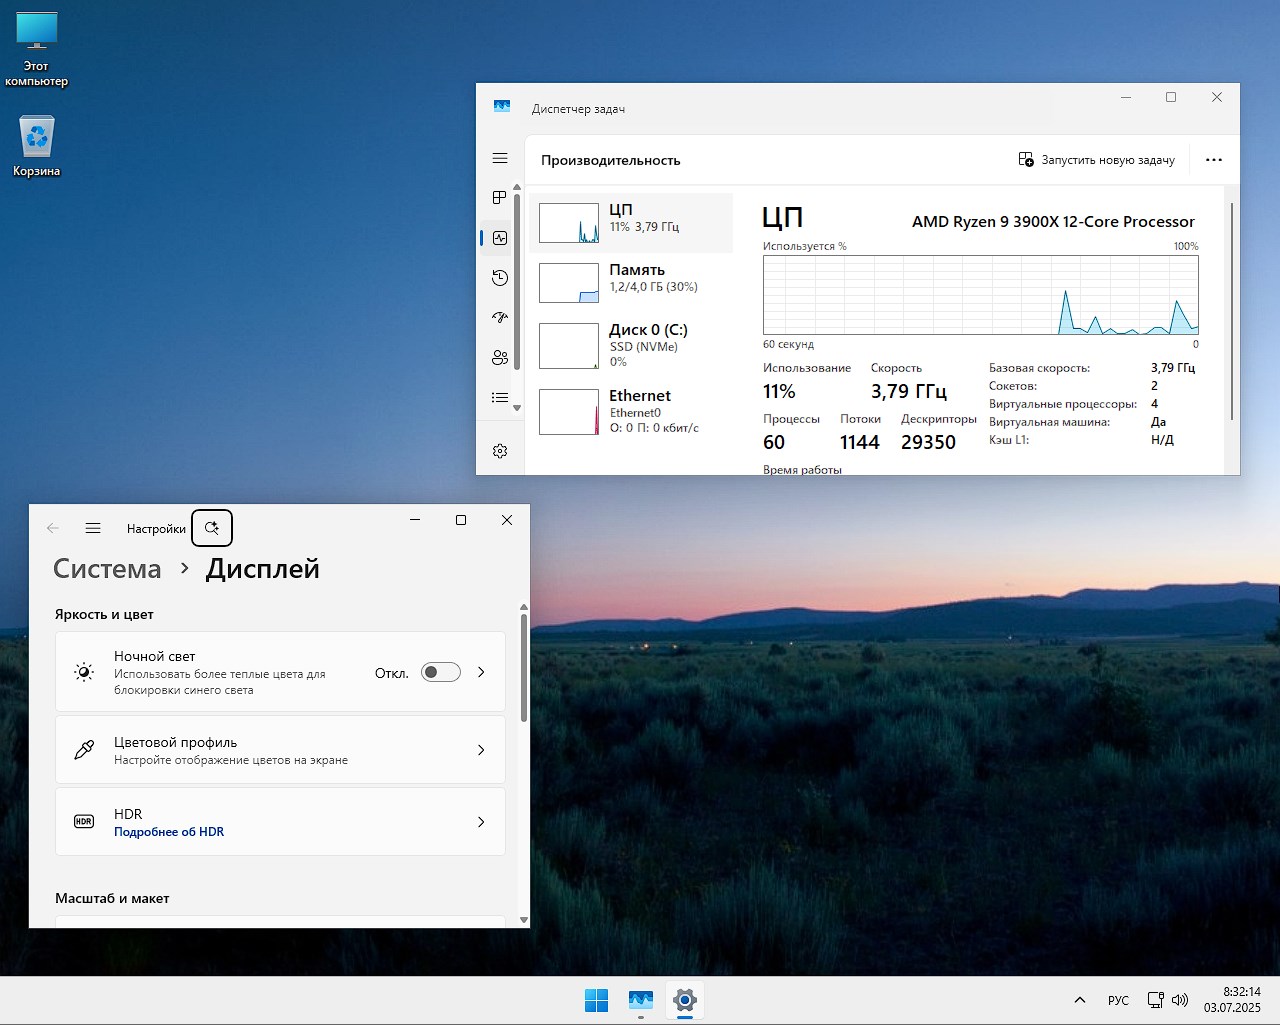Toggle the Ночной свет switch on

[440, 672]
